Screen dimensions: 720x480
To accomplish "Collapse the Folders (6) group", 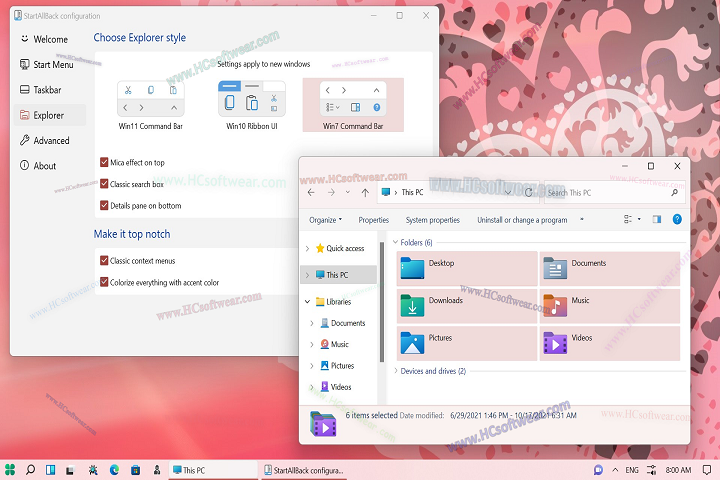I will (395, 242).
